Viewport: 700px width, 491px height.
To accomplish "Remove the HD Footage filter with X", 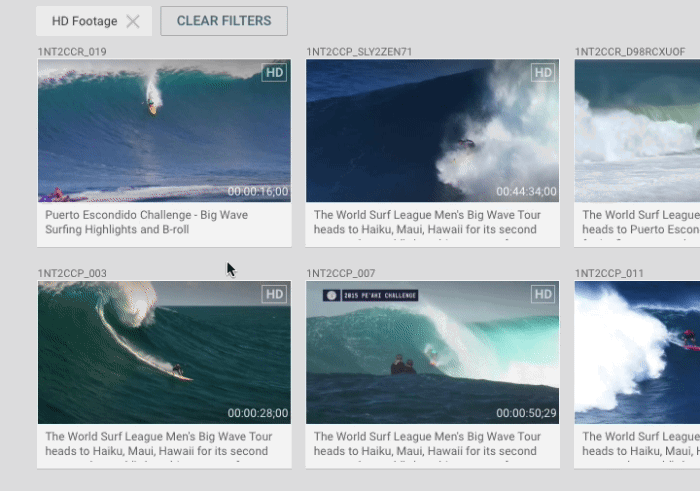I will point(133,21).
